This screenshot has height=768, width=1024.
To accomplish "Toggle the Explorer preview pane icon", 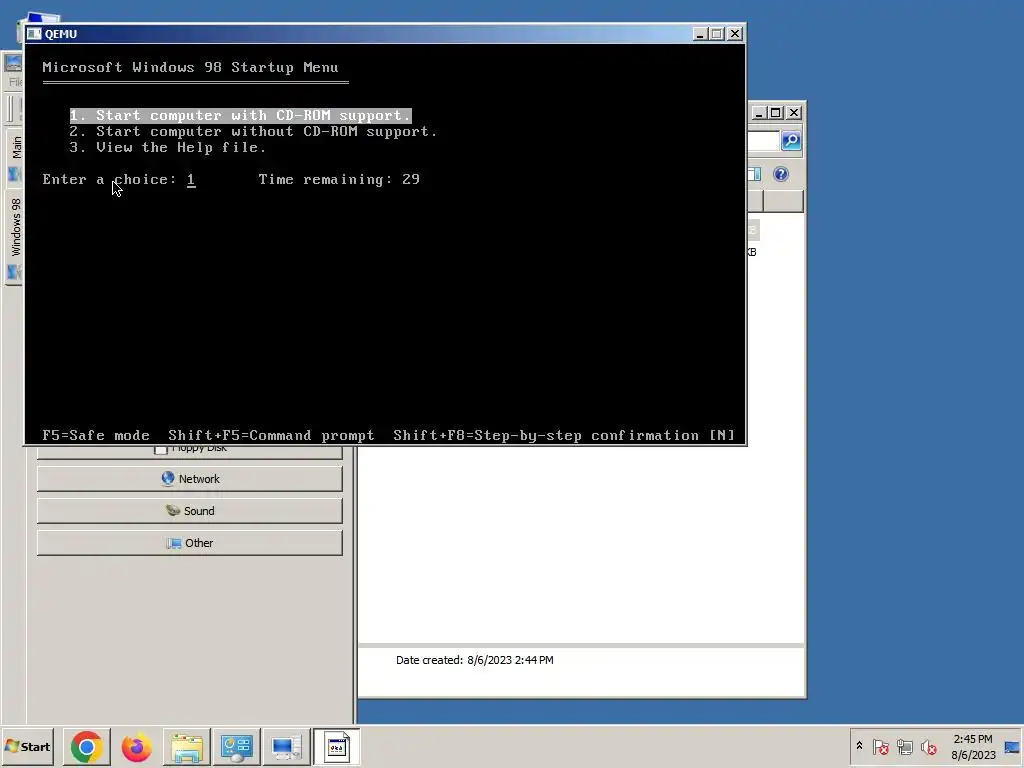I will pos(754,174).
